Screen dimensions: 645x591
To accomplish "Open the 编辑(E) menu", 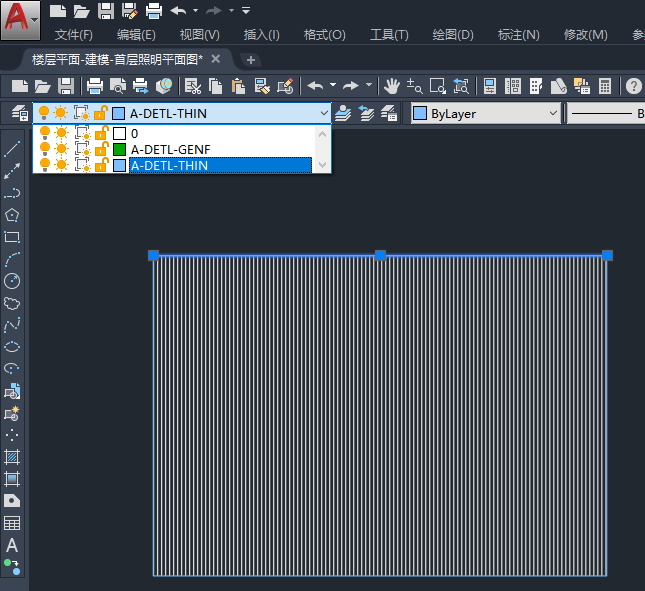I will pos(136,35).
